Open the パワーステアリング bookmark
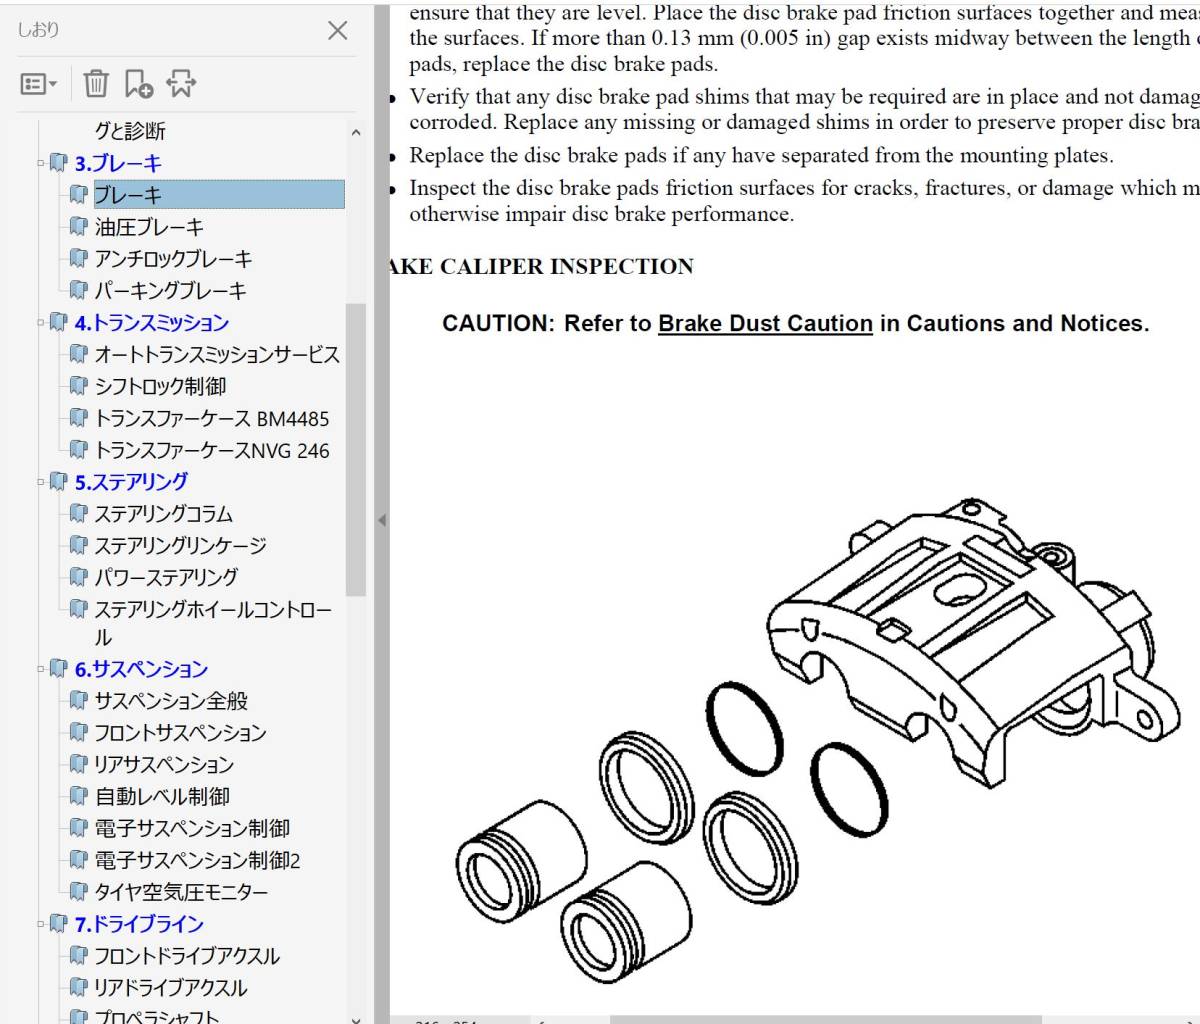This screenshot has width=1200, height=1024. click(166, 577)
